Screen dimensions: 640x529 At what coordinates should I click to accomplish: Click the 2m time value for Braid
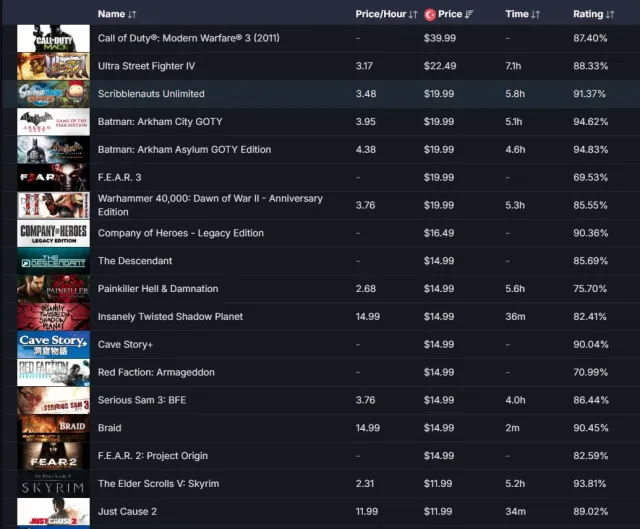coord(512,428)
